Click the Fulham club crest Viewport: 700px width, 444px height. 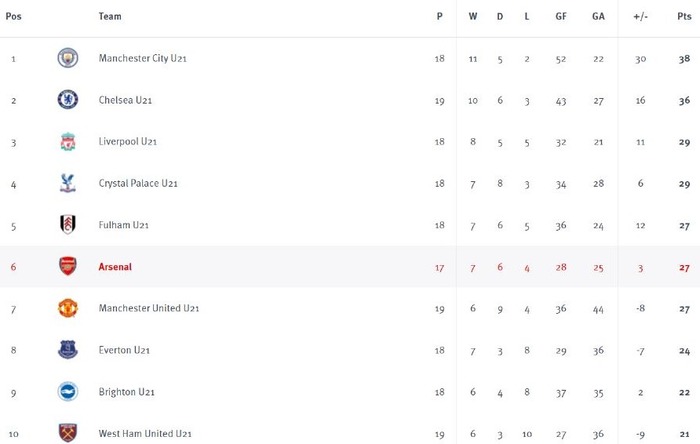68,224
